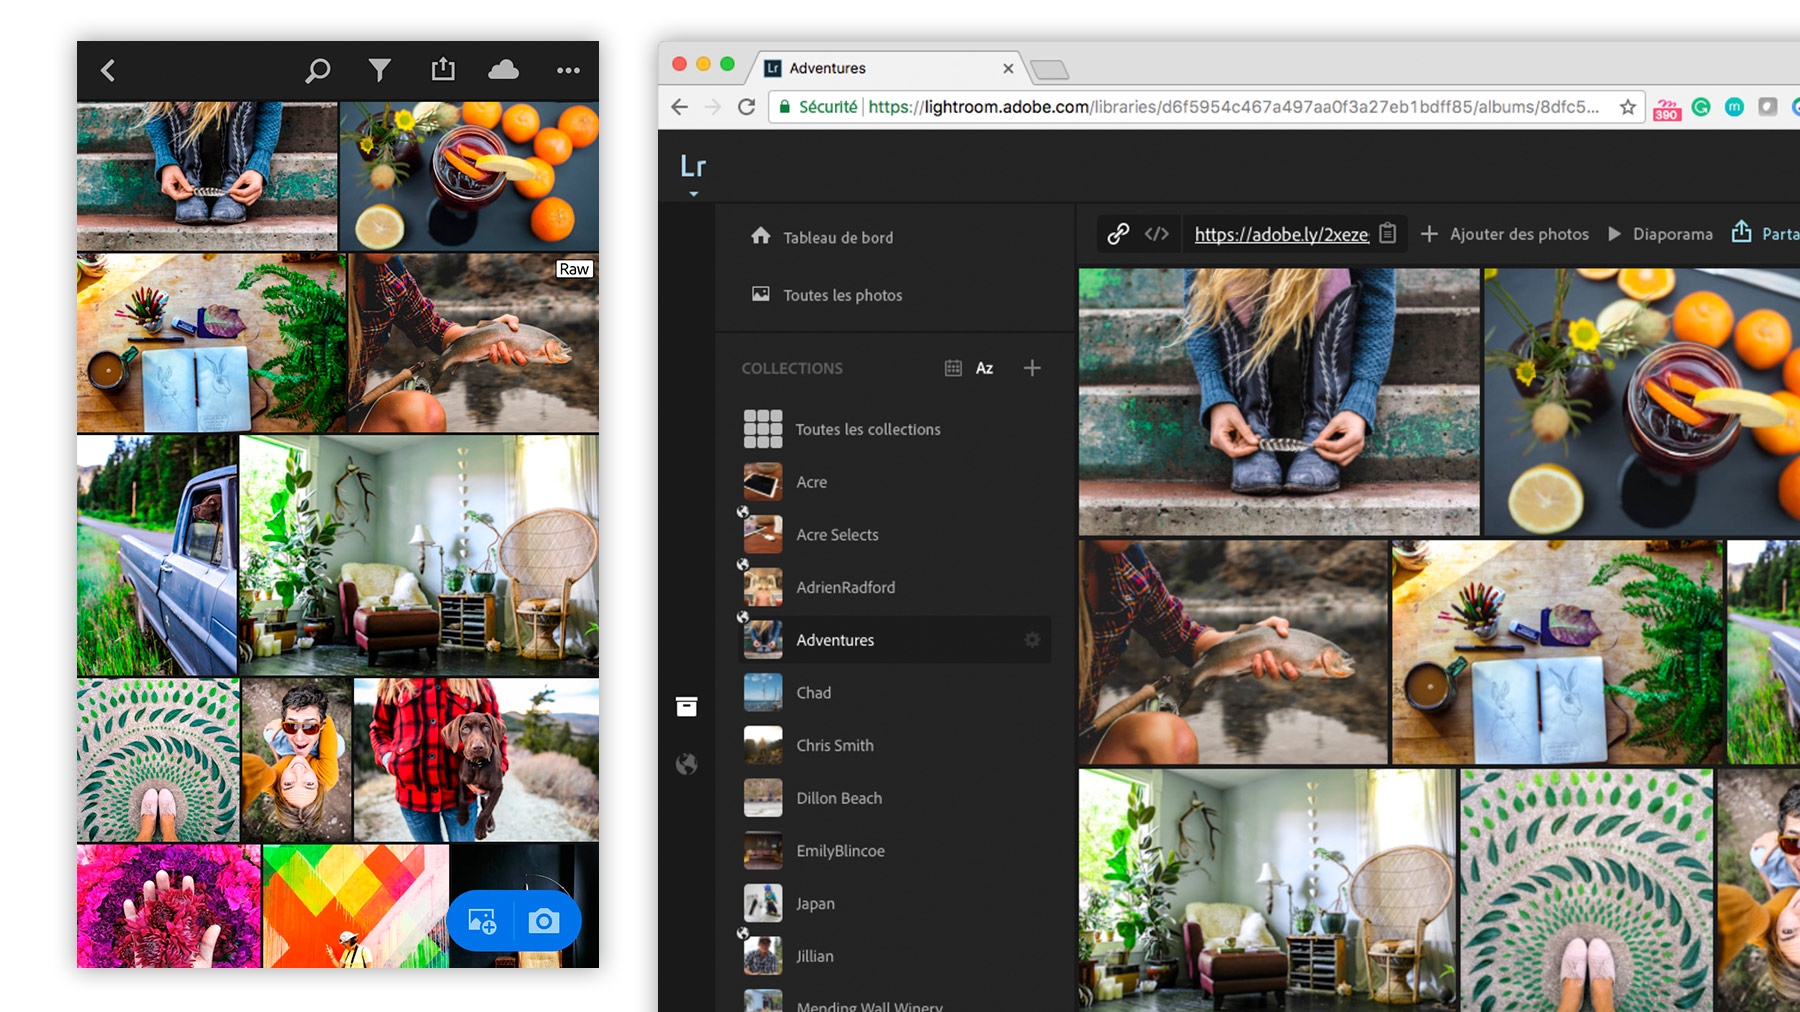Image resolution: width=1800 pixels, height=1012 pixels.
Task: Select 'Toutes les photos' in the sidebar
Action: coord(842,295)
